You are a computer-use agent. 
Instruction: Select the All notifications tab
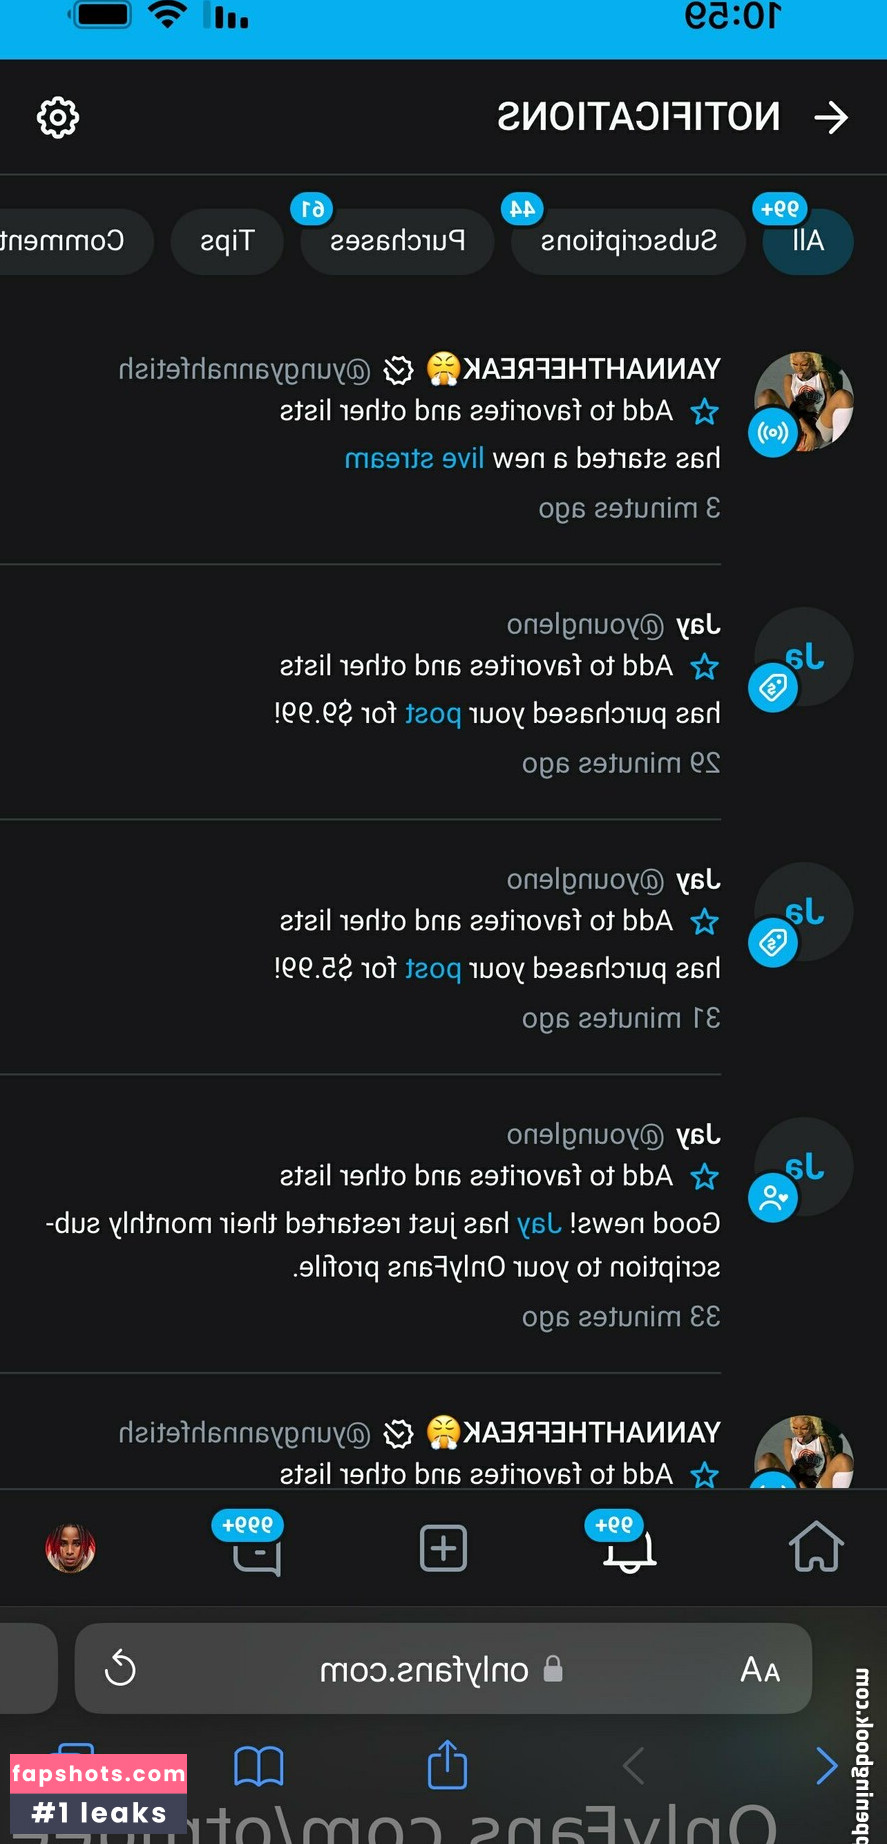tap(808, 241)
